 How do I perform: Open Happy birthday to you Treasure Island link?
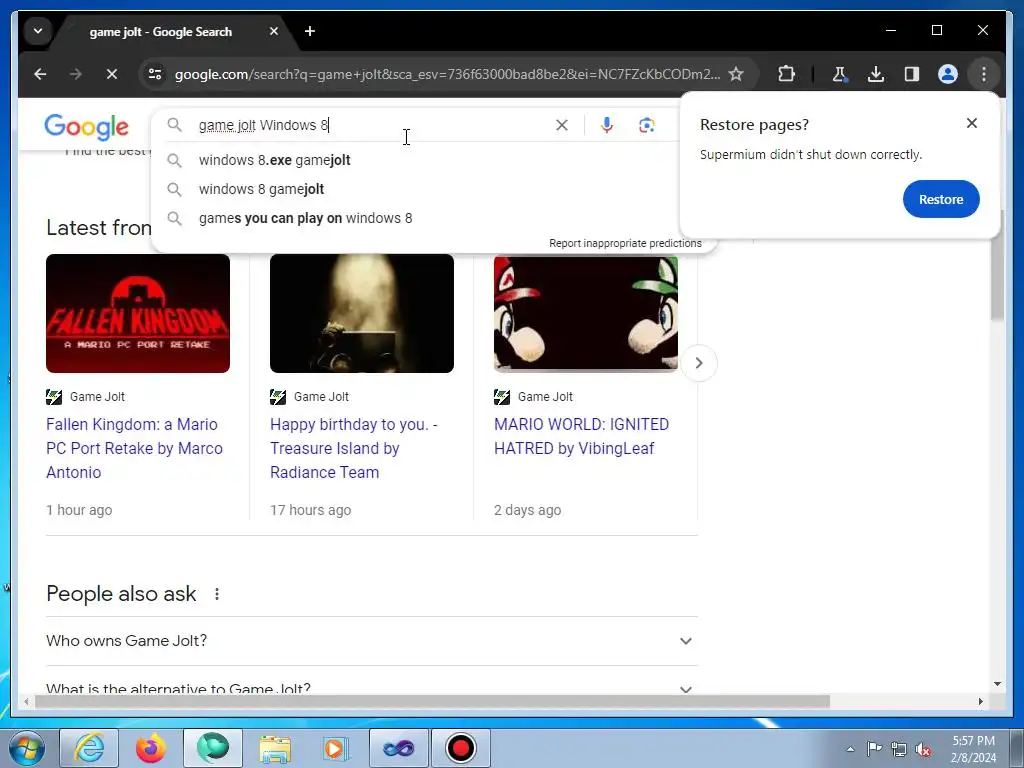[353, 448]
